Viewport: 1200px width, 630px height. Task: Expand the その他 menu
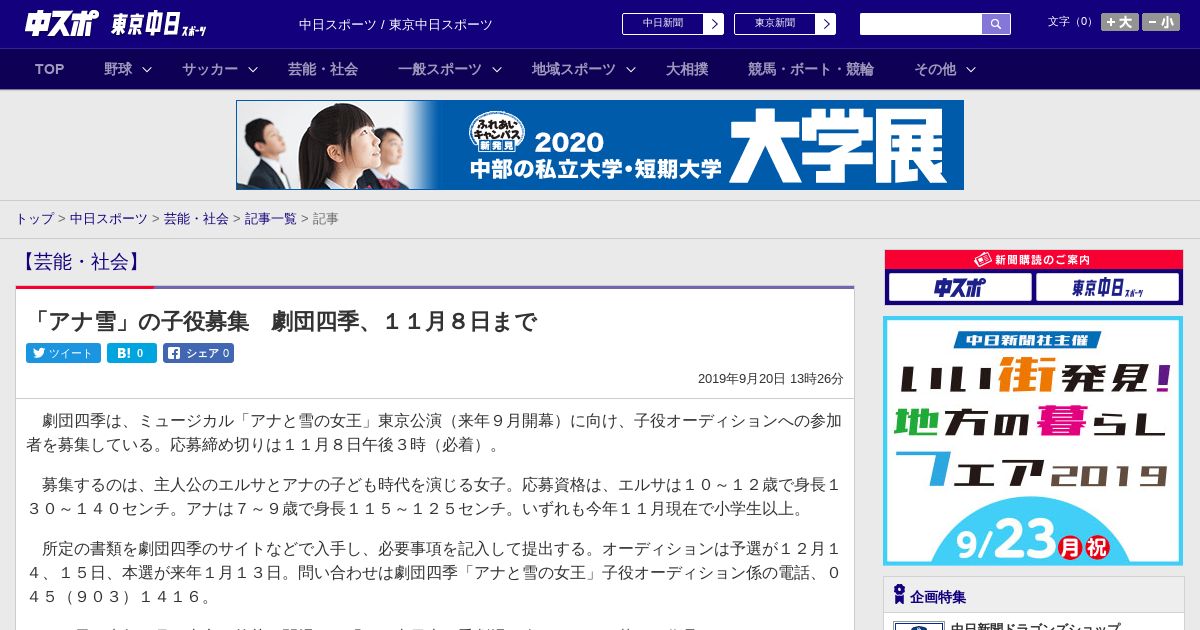pos(944,69)
